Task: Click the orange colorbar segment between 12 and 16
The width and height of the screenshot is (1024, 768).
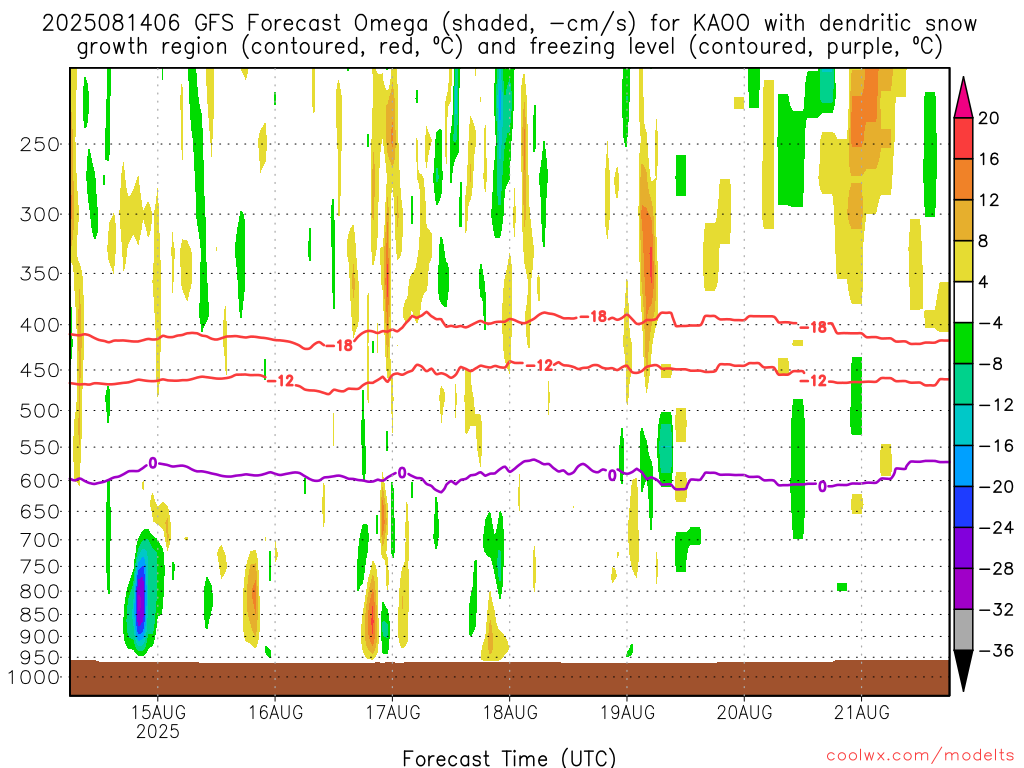Action: coord(963,179)
